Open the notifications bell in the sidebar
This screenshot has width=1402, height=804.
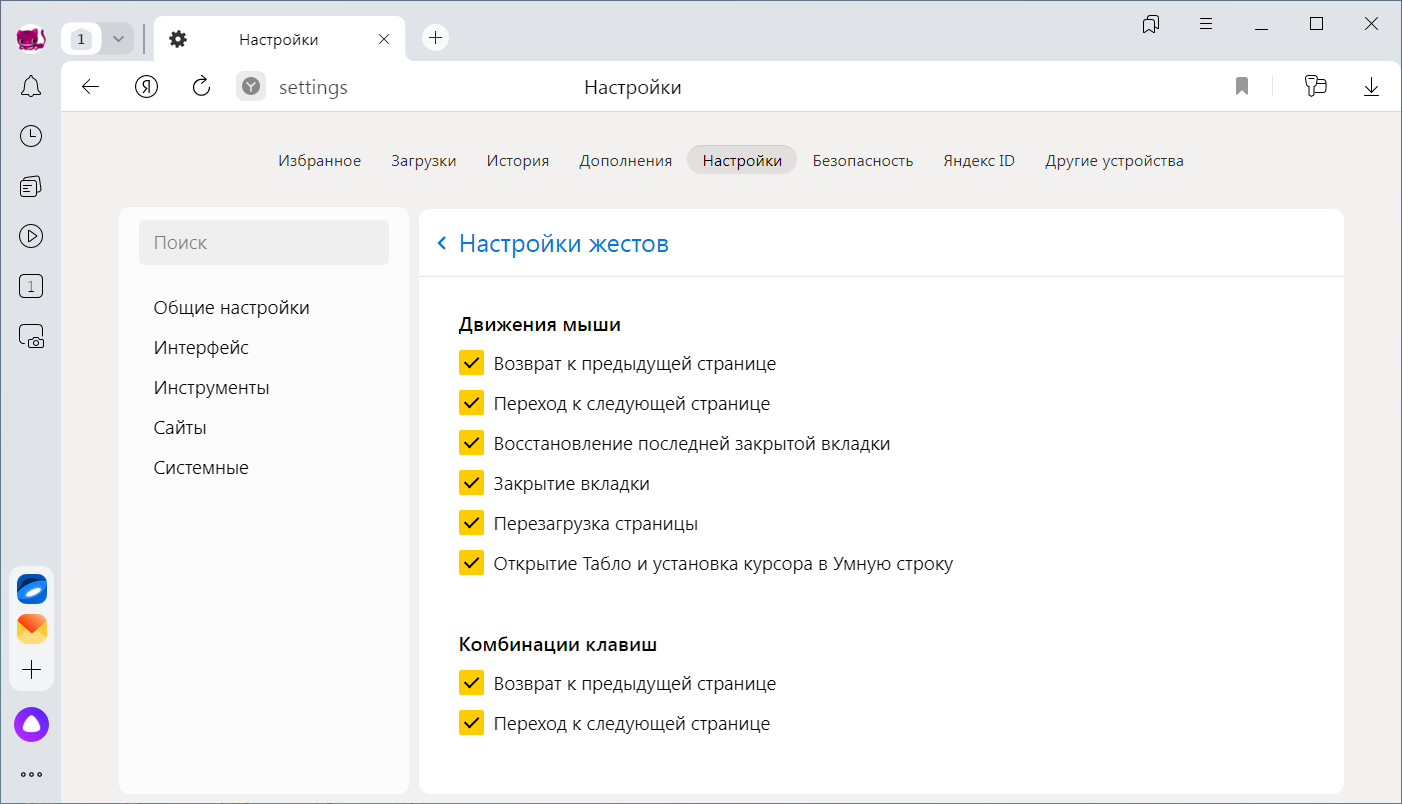[31, 87]
